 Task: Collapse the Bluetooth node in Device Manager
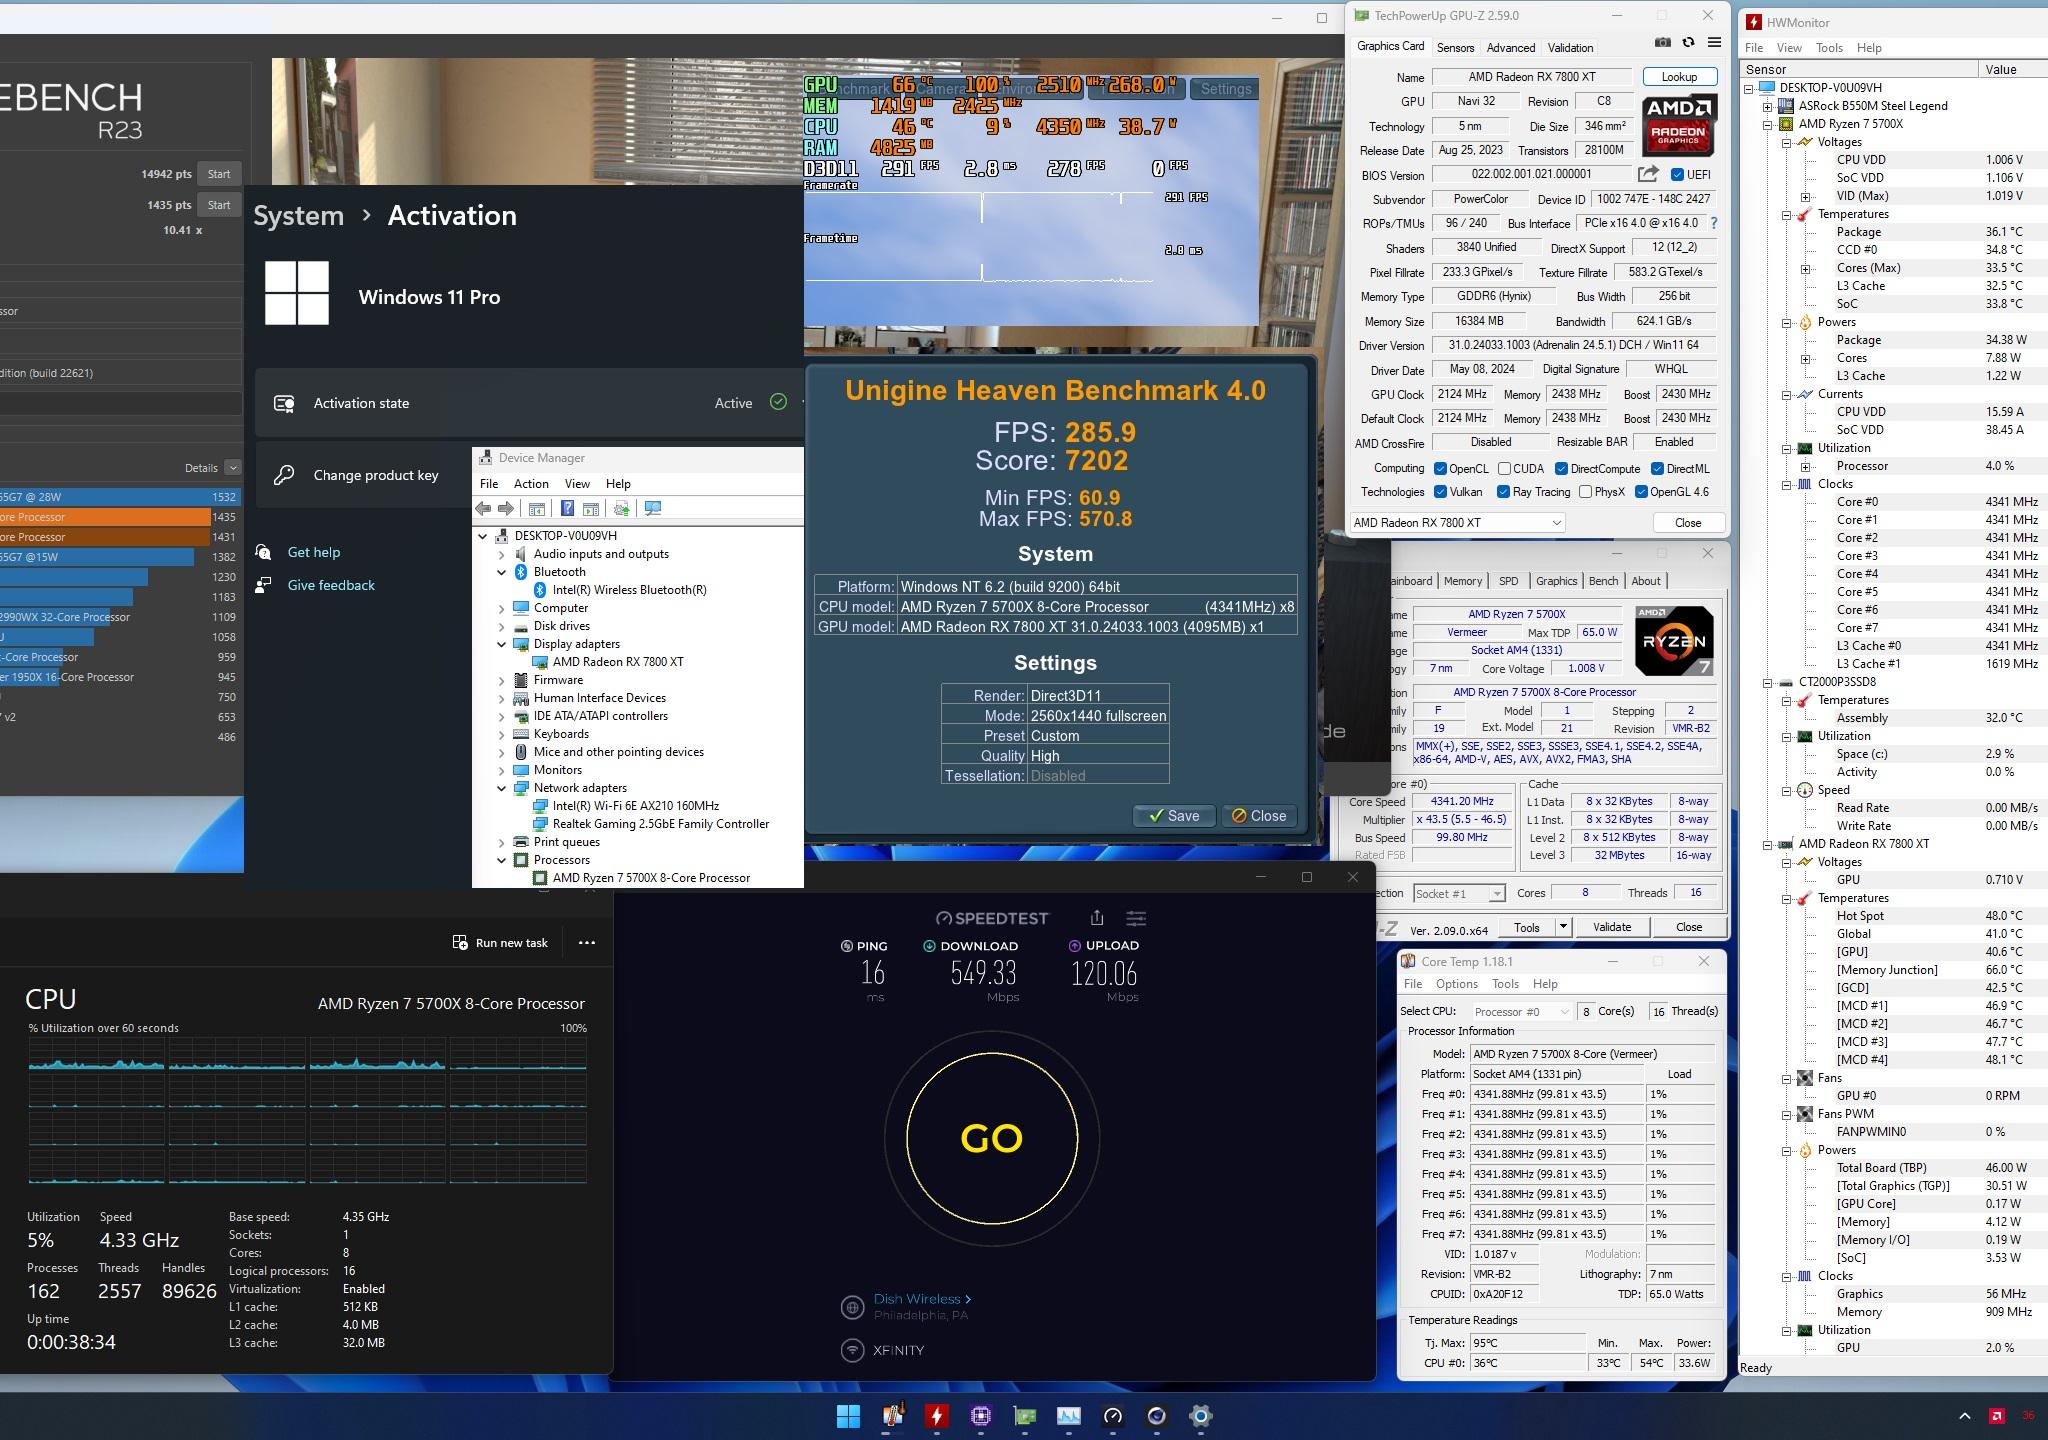[502, 572]
